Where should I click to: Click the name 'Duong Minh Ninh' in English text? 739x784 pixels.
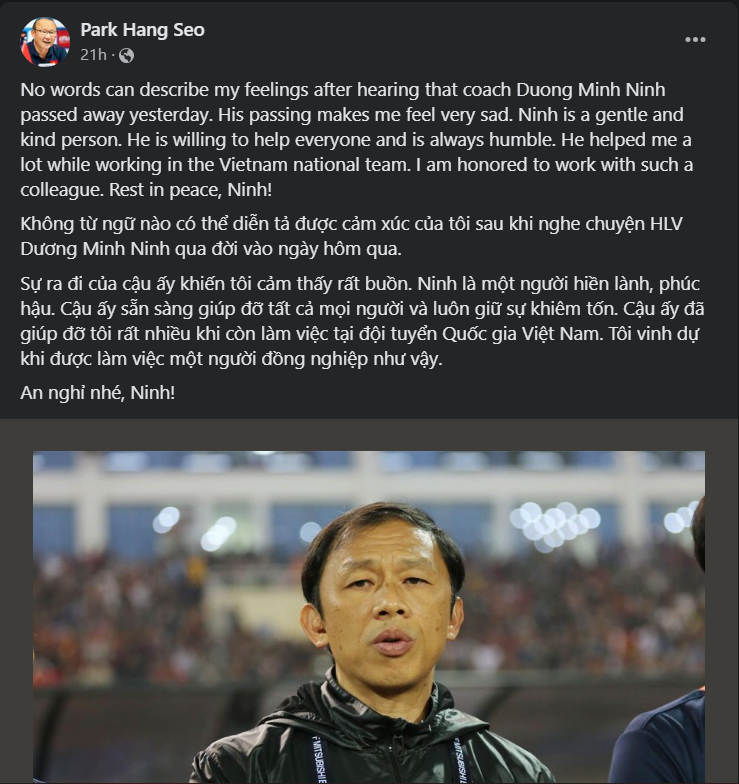pos(591,90)
